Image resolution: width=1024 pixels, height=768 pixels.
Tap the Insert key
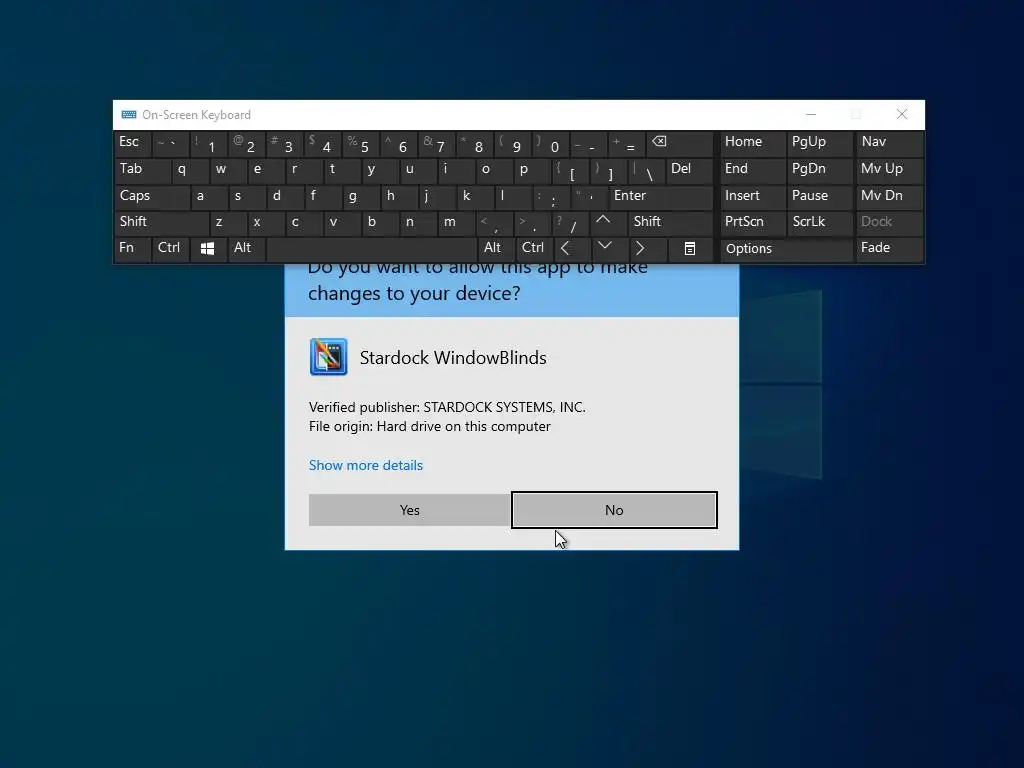coord(752,196)
